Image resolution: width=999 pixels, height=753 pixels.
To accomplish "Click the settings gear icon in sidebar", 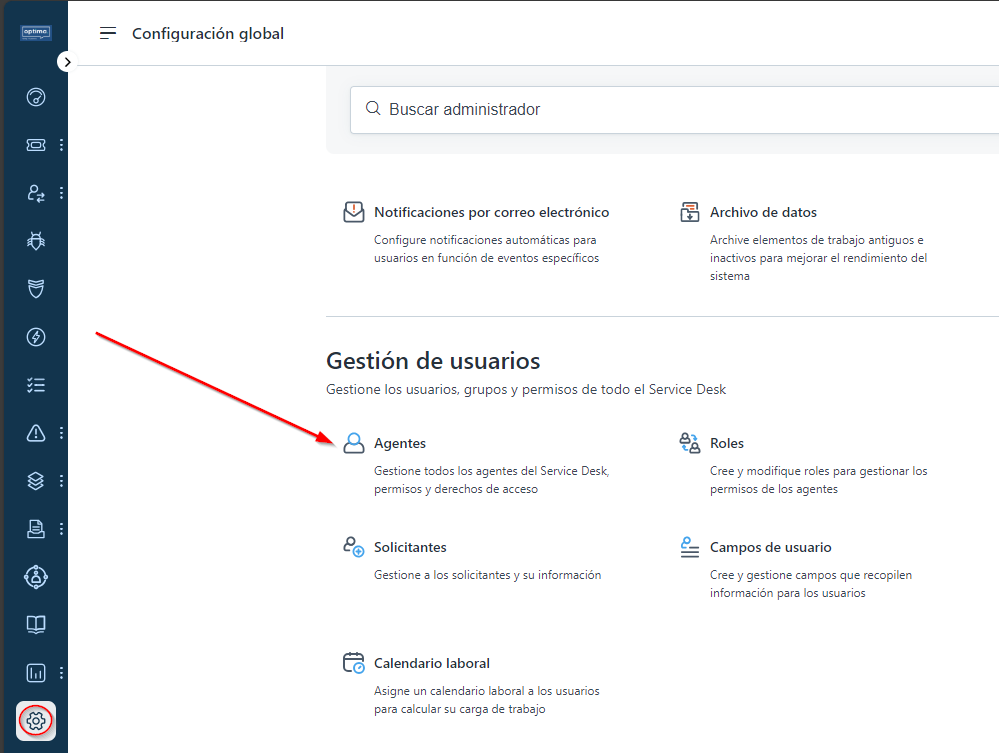I will 36,720.
